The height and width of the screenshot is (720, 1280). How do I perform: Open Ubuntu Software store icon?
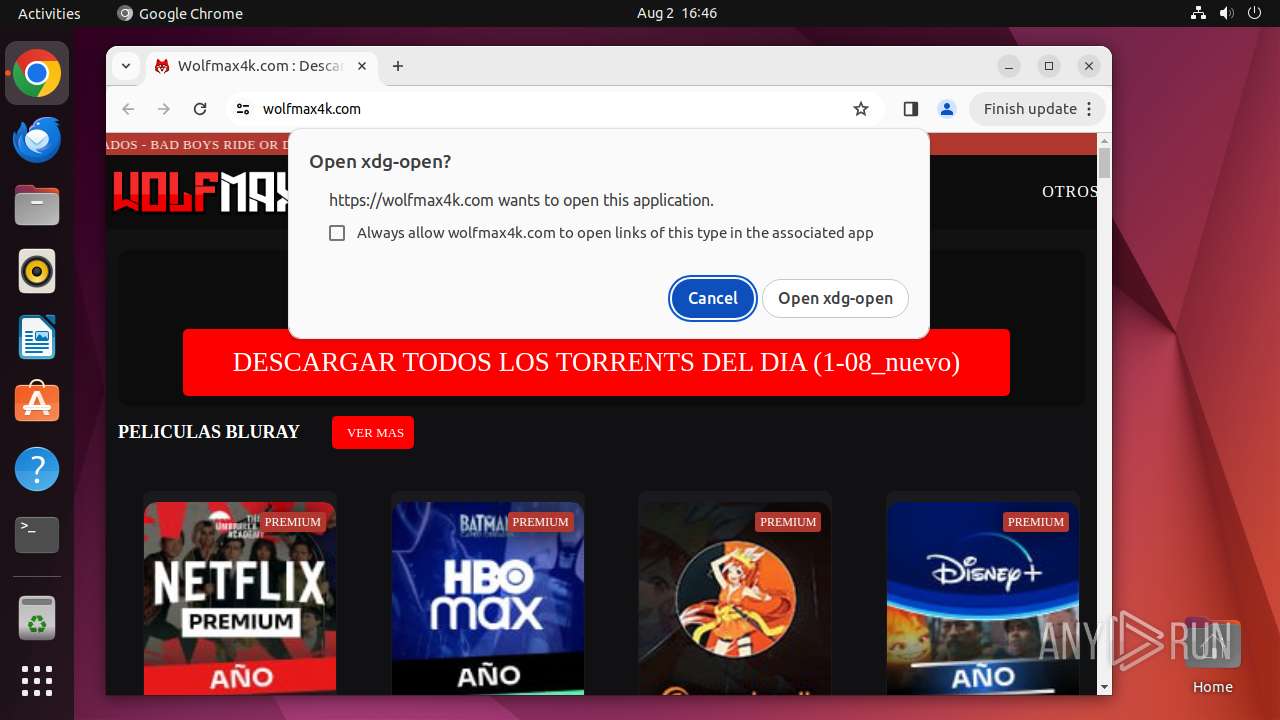(x=37, y=402)
